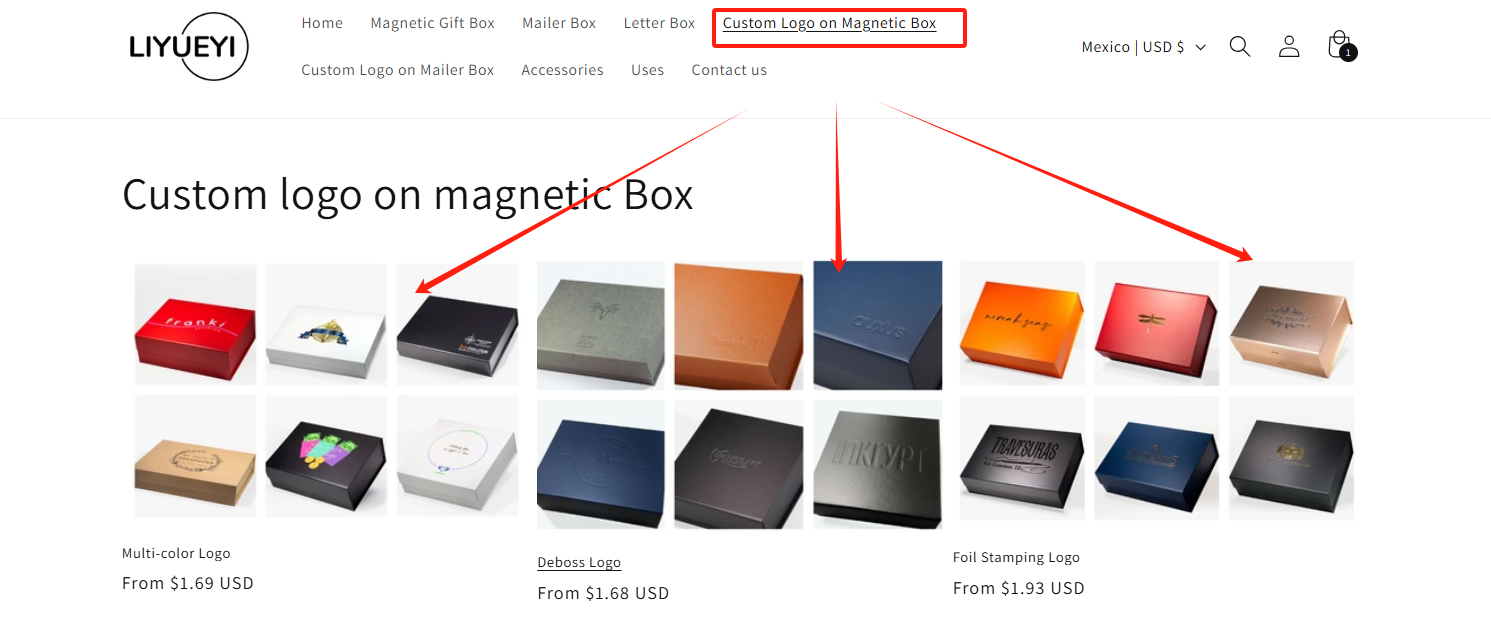Click the account login person icon
1491x644 pixels.
pyautogui.click(x=1289, y=47)
